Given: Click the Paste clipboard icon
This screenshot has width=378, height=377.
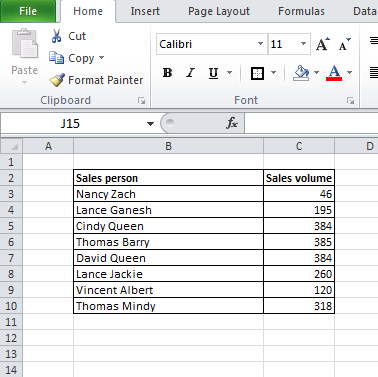Looking at the screenshot, I should tap(25, 44).
